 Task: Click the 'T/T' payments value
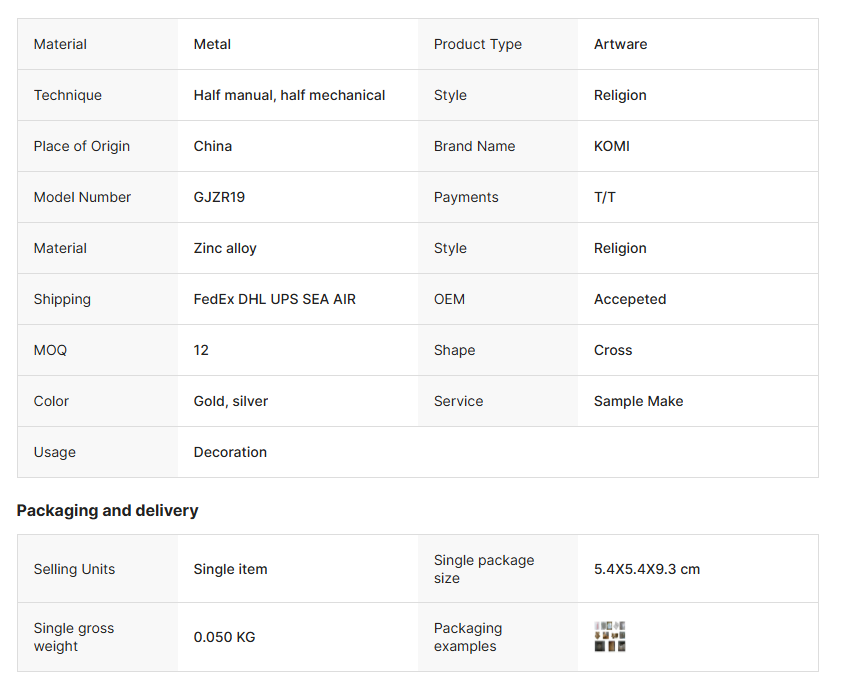(x=604, y=197)
